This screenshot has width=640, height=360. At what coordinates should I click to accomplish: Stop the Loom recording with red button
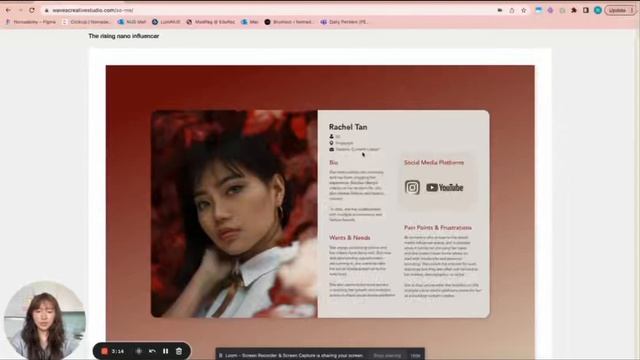pyautogui.click(x=104, y=351)
